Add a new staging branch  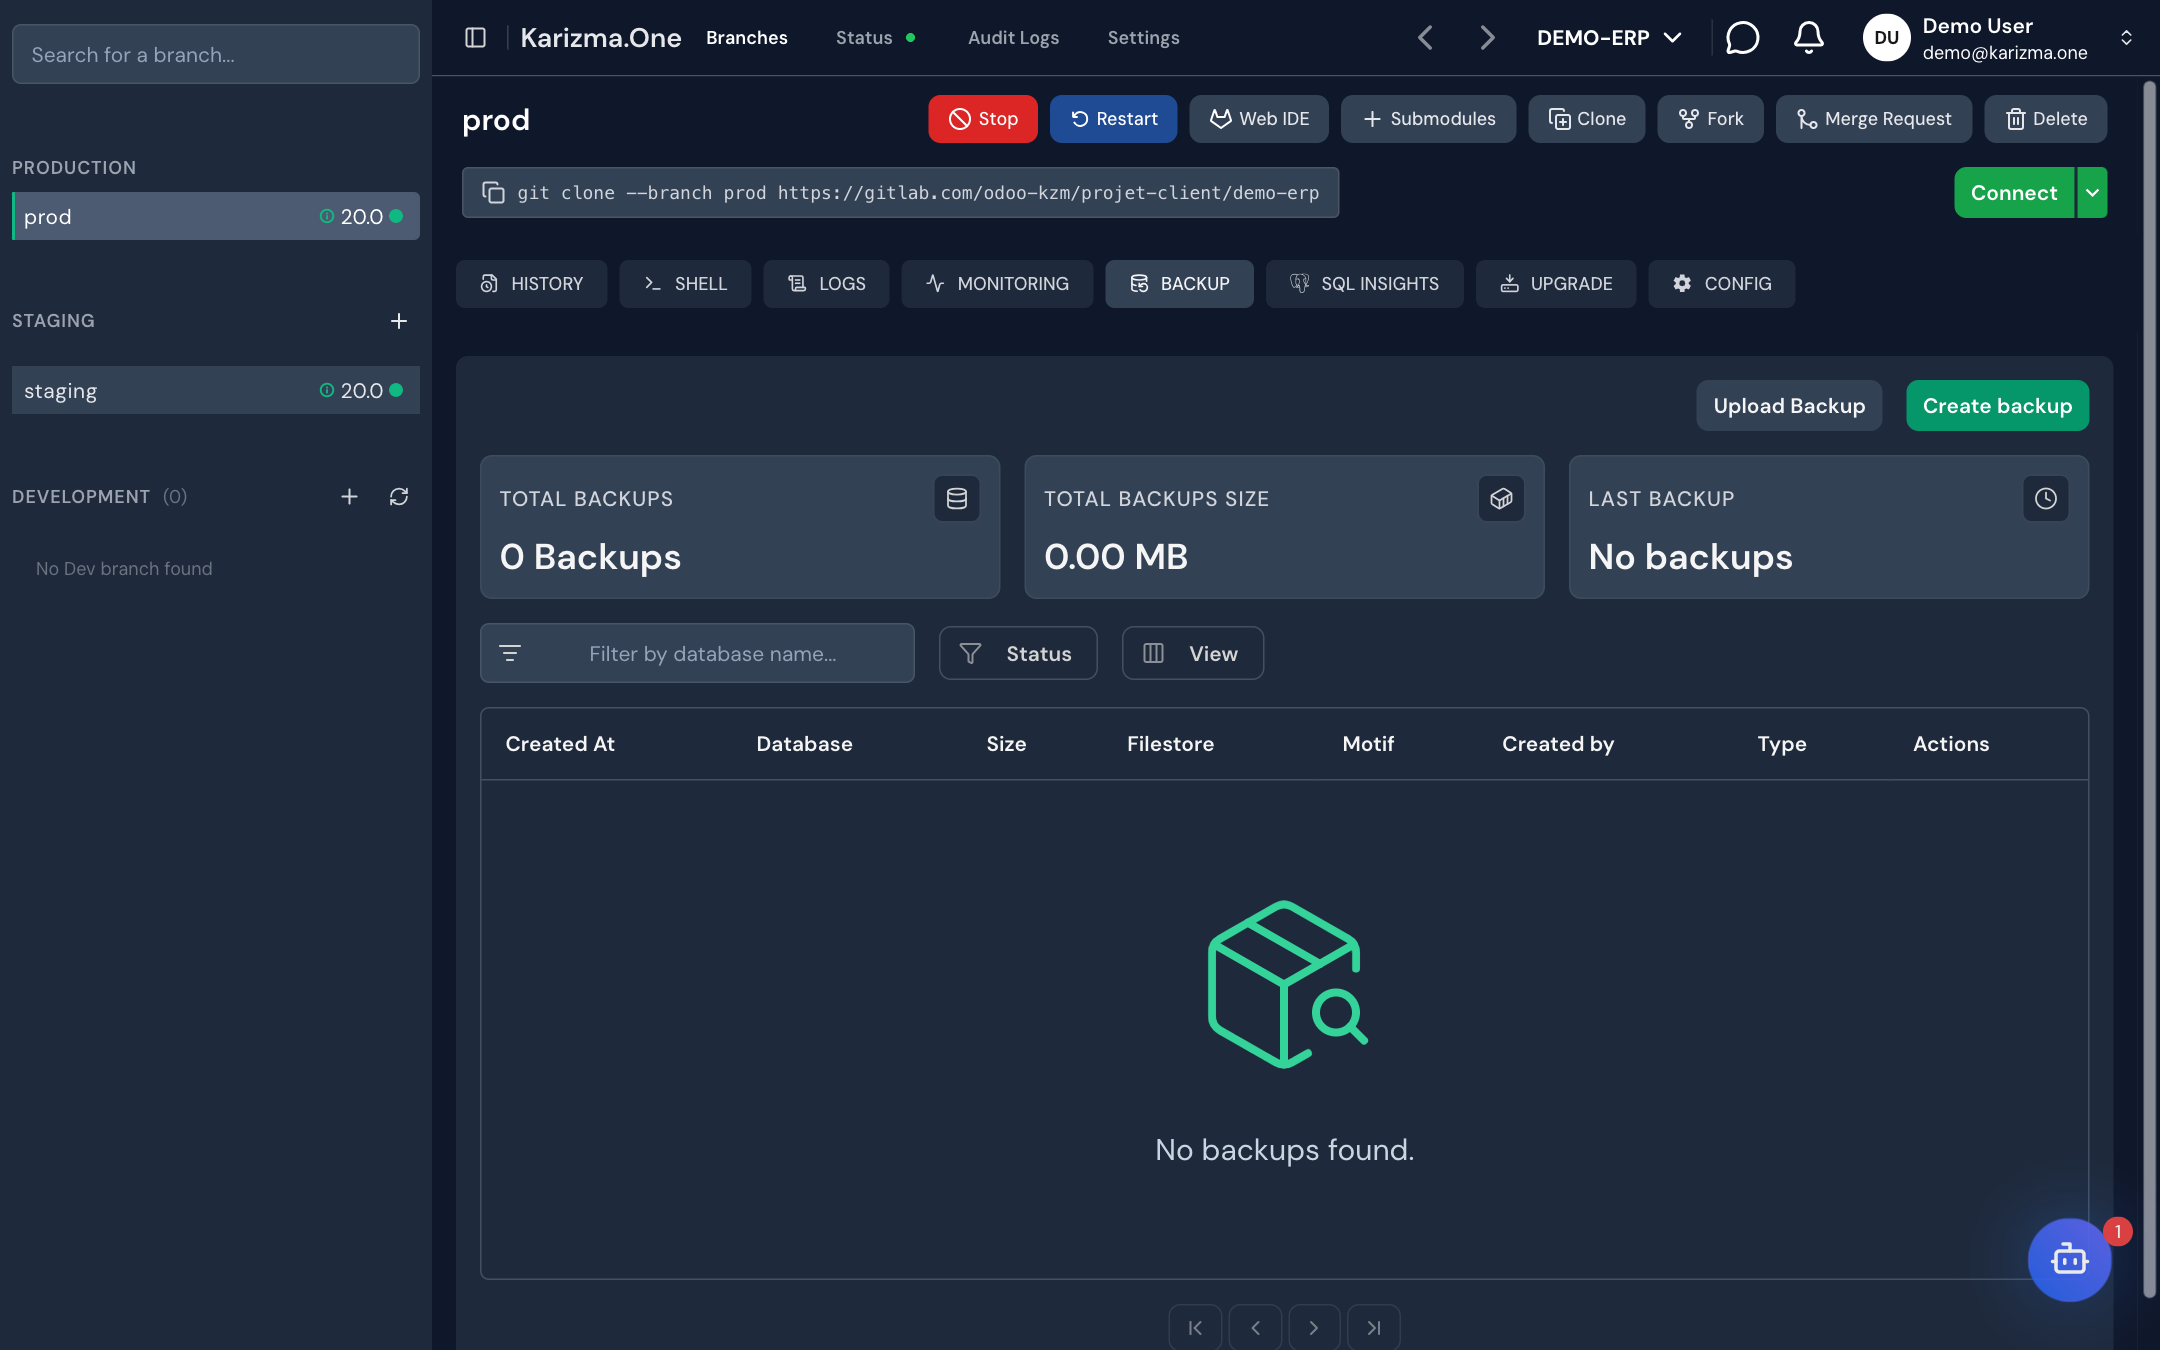point(399,321)
